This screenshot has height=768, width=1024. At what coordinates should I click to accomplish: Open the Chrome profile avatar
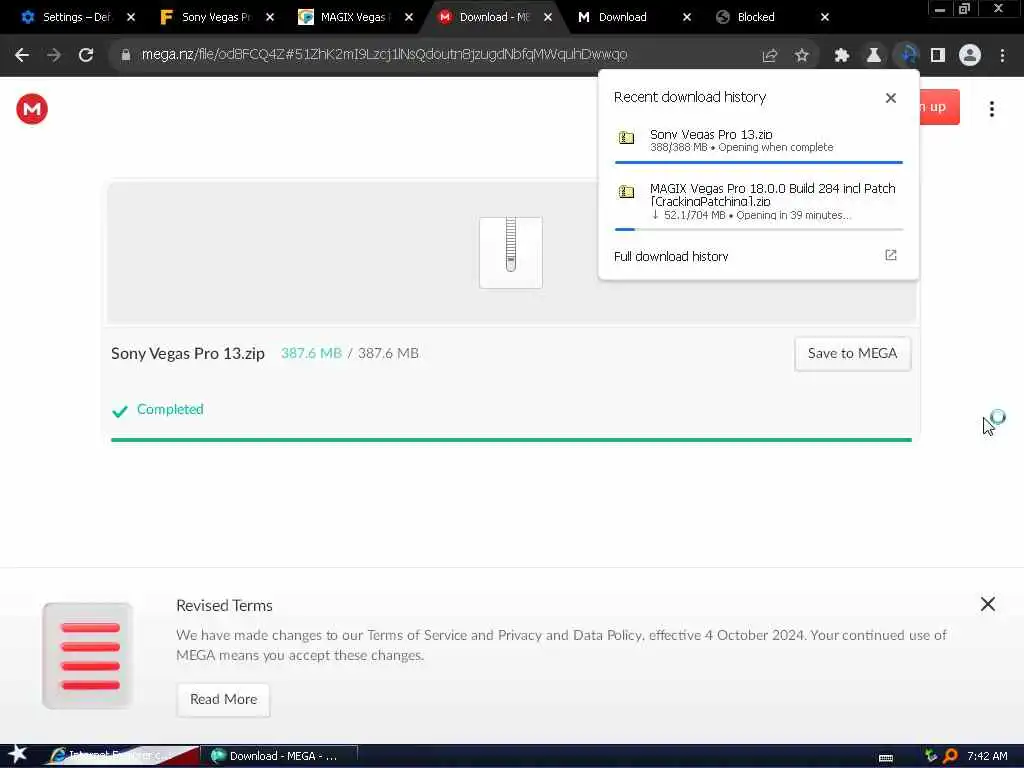tap(970, 55)
